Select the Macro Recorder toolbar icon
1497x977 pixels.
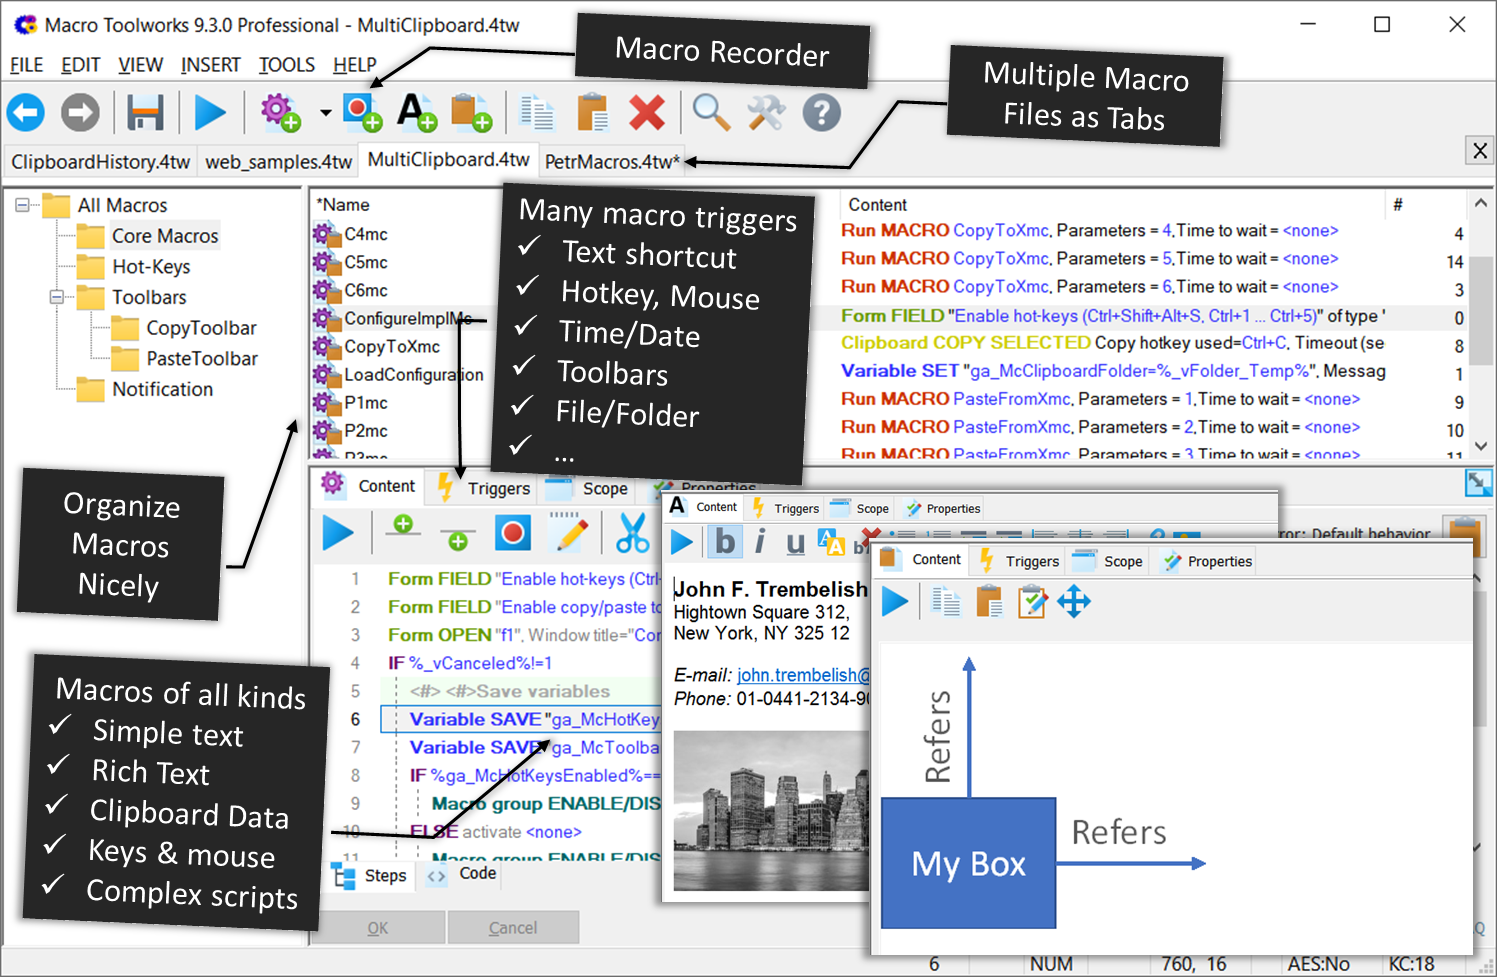[x=362, y=112]
